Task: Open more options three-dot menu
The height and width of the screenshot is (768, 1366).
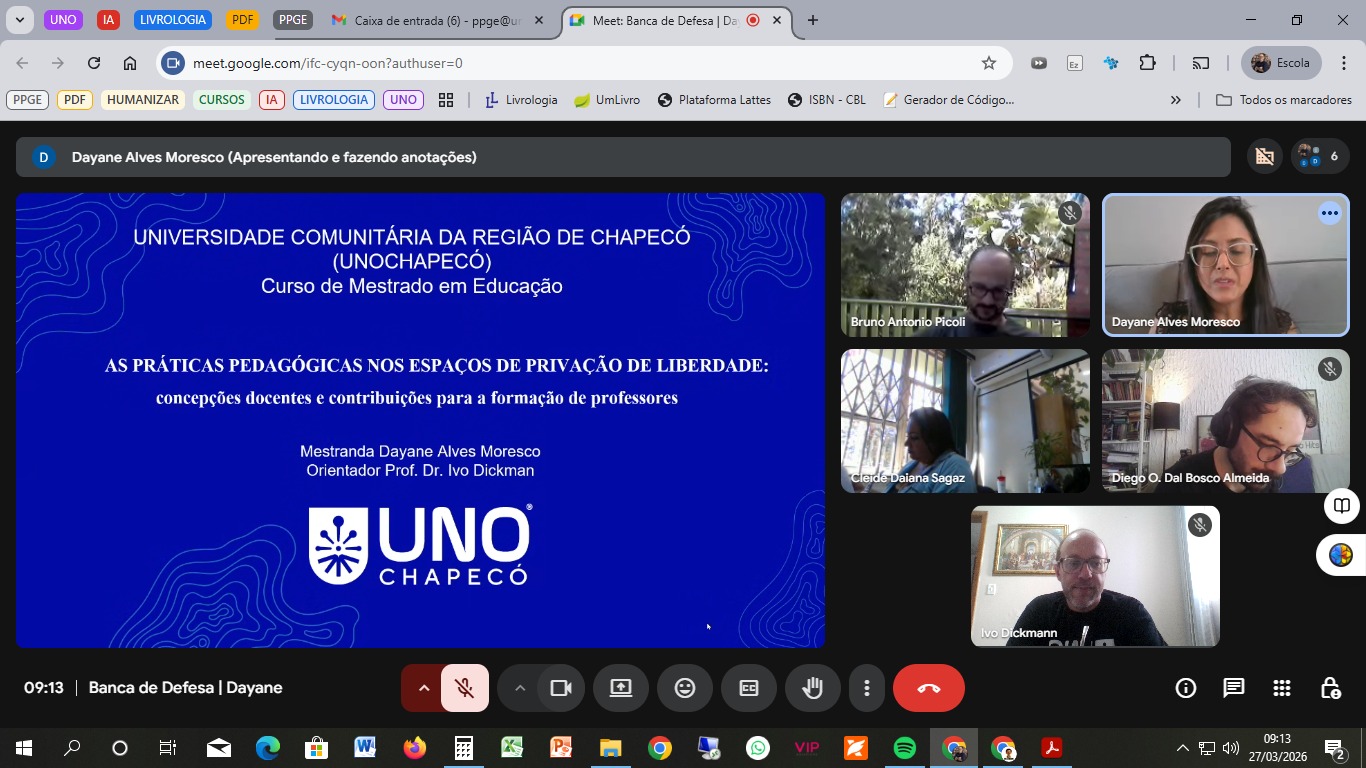Action: tap(867, 688)
